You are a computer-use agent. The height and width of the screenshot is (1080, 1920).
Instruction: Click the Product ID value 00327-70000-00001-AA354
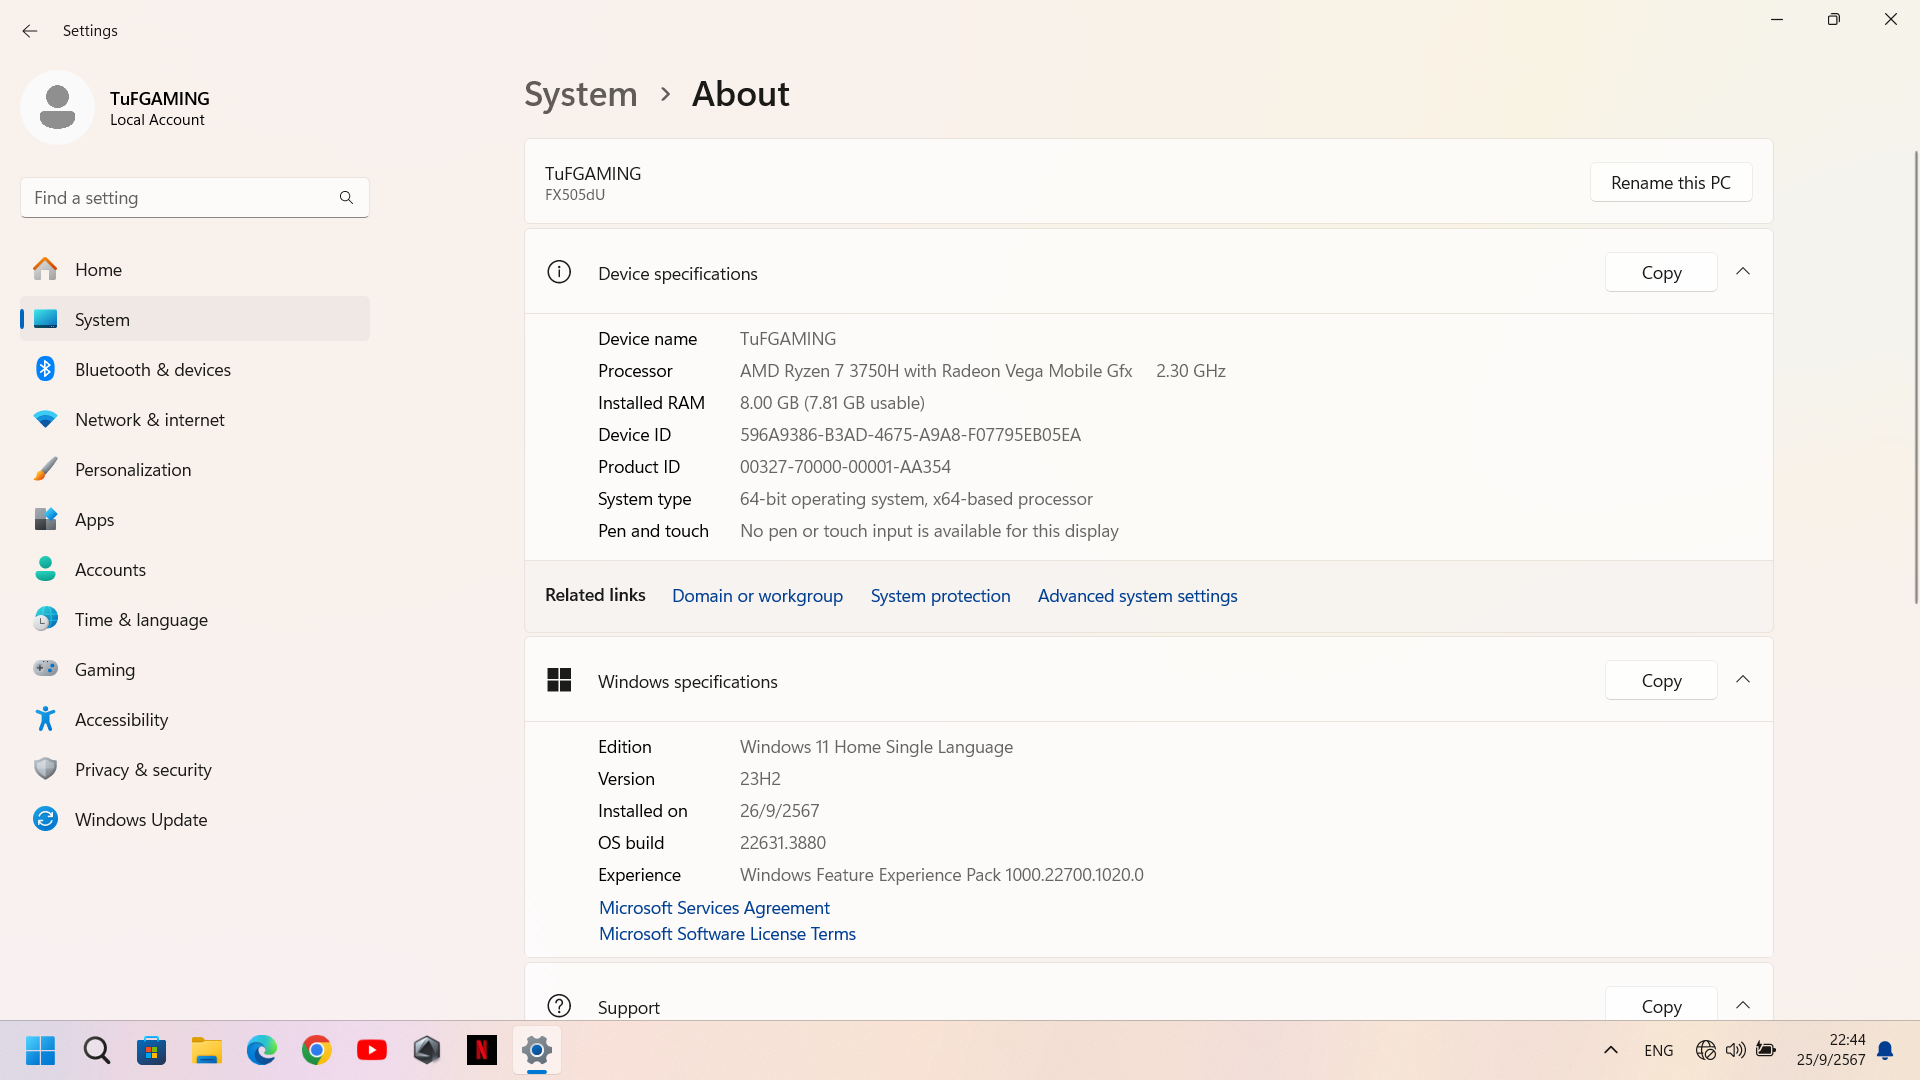[845, 466]
